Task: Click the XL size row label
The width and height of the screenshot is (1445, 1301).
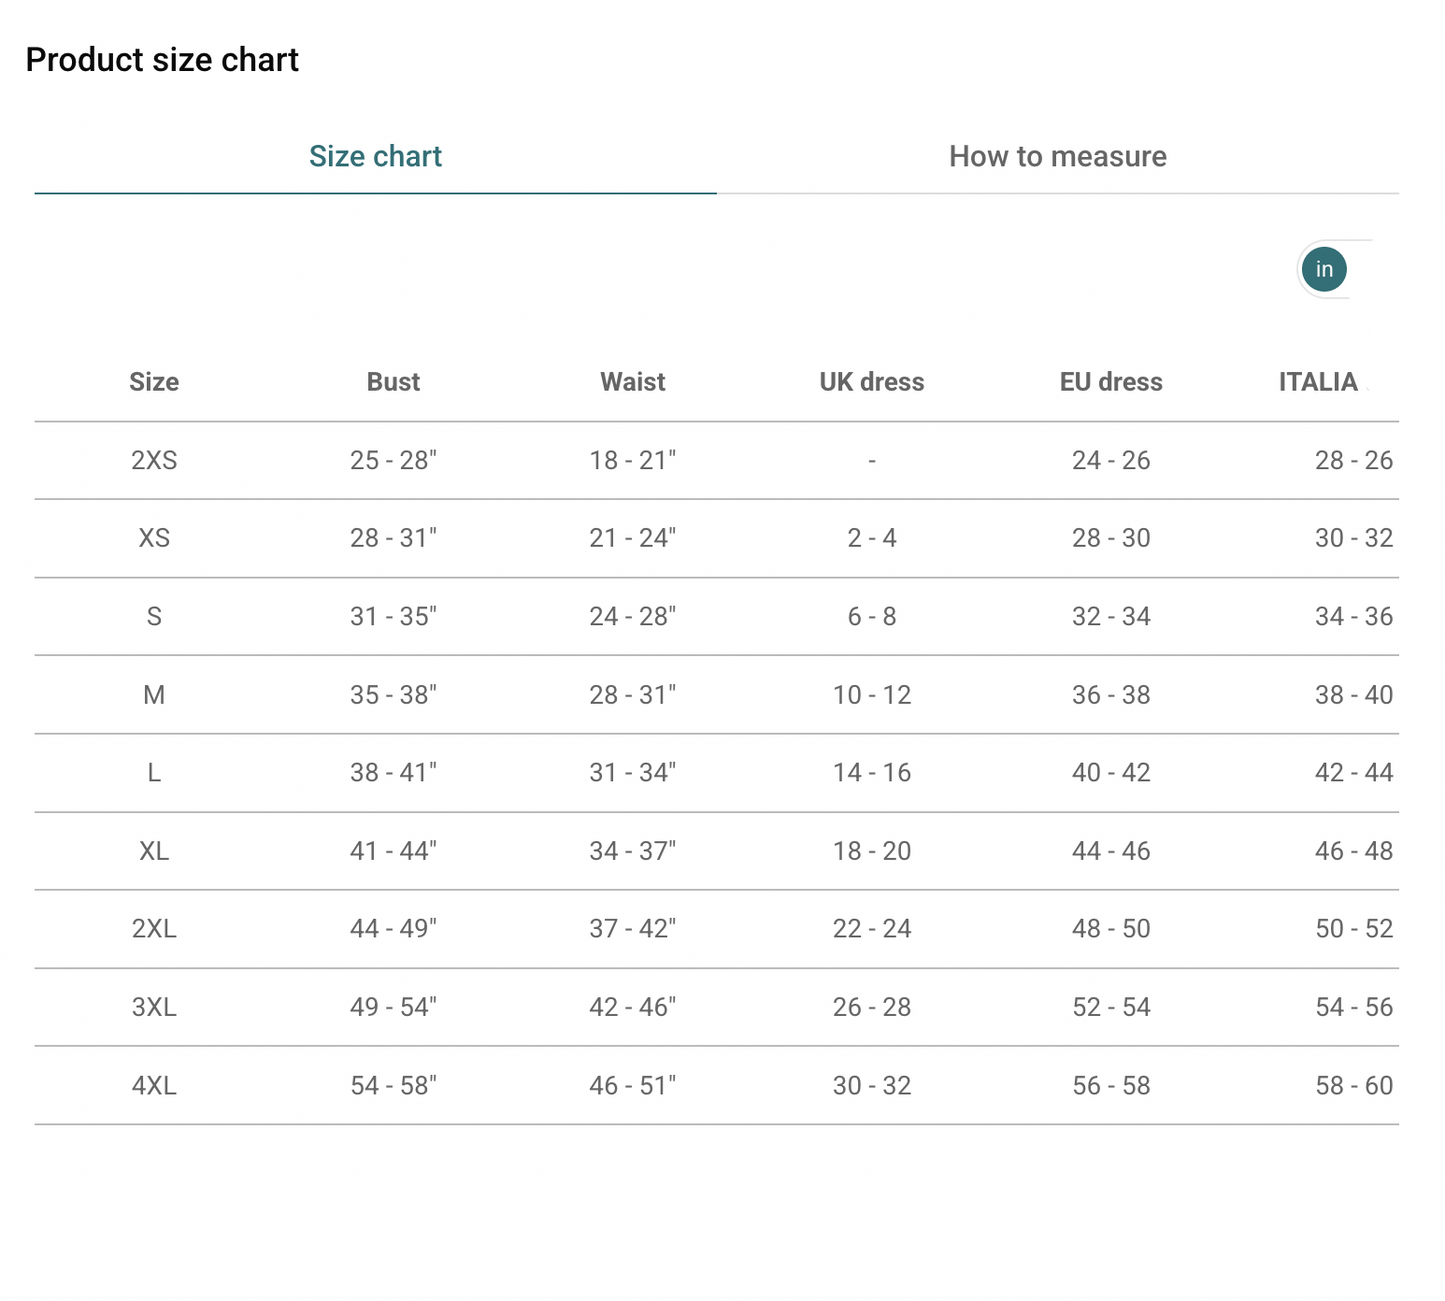Action: pyautogui.click(x=154, y=851)
